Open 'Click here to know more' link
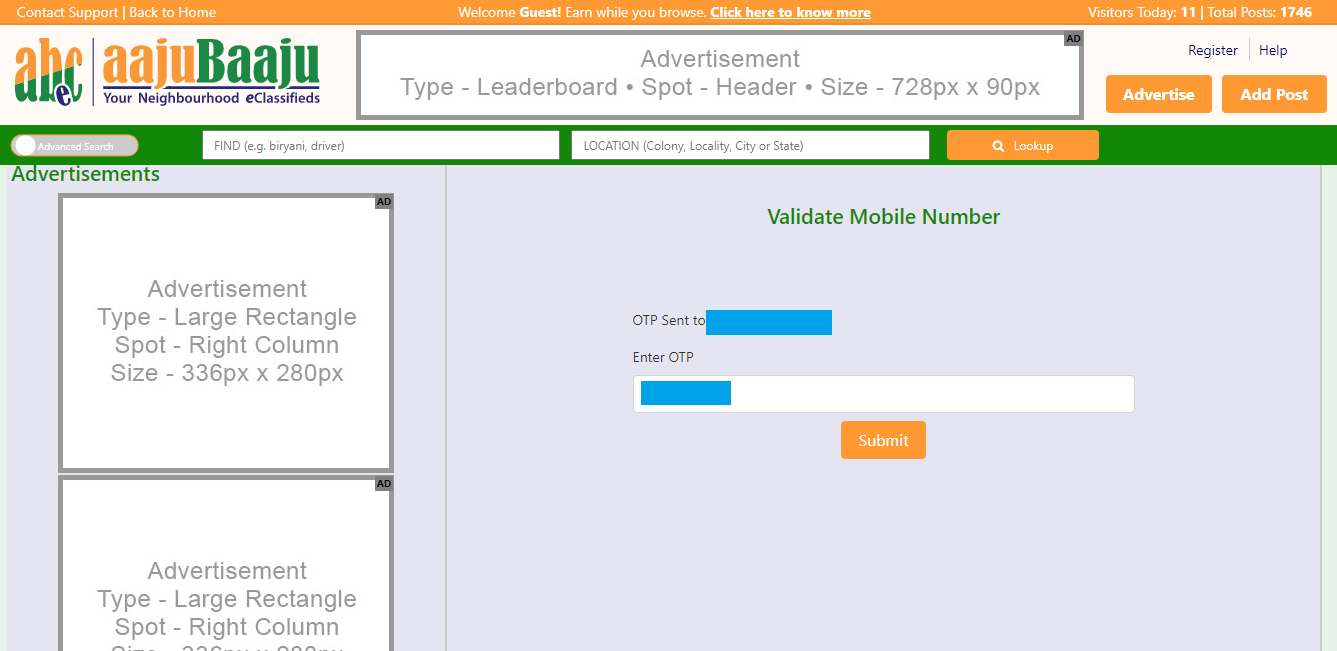The image size is (1337, 651). [790, 12]
